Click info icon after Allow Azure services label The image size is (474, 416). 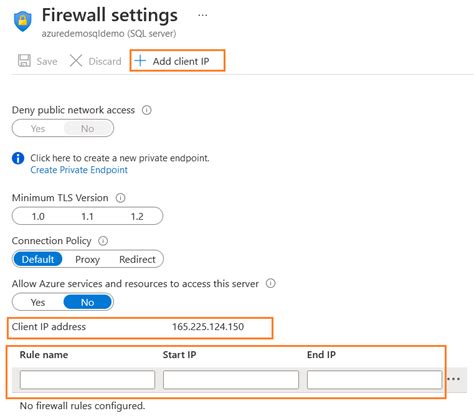tap(271, 284)
